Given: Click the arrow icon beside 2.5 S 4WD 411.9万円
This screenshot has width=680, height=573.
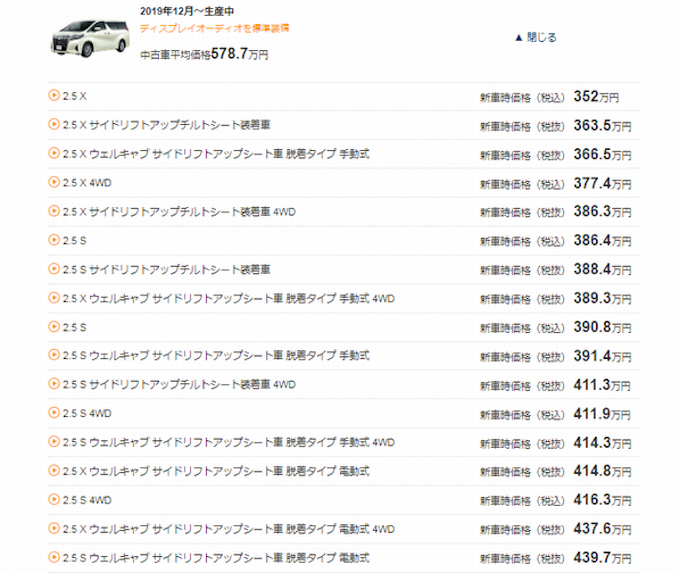Looking at the screenshot, I should (54, 413).
